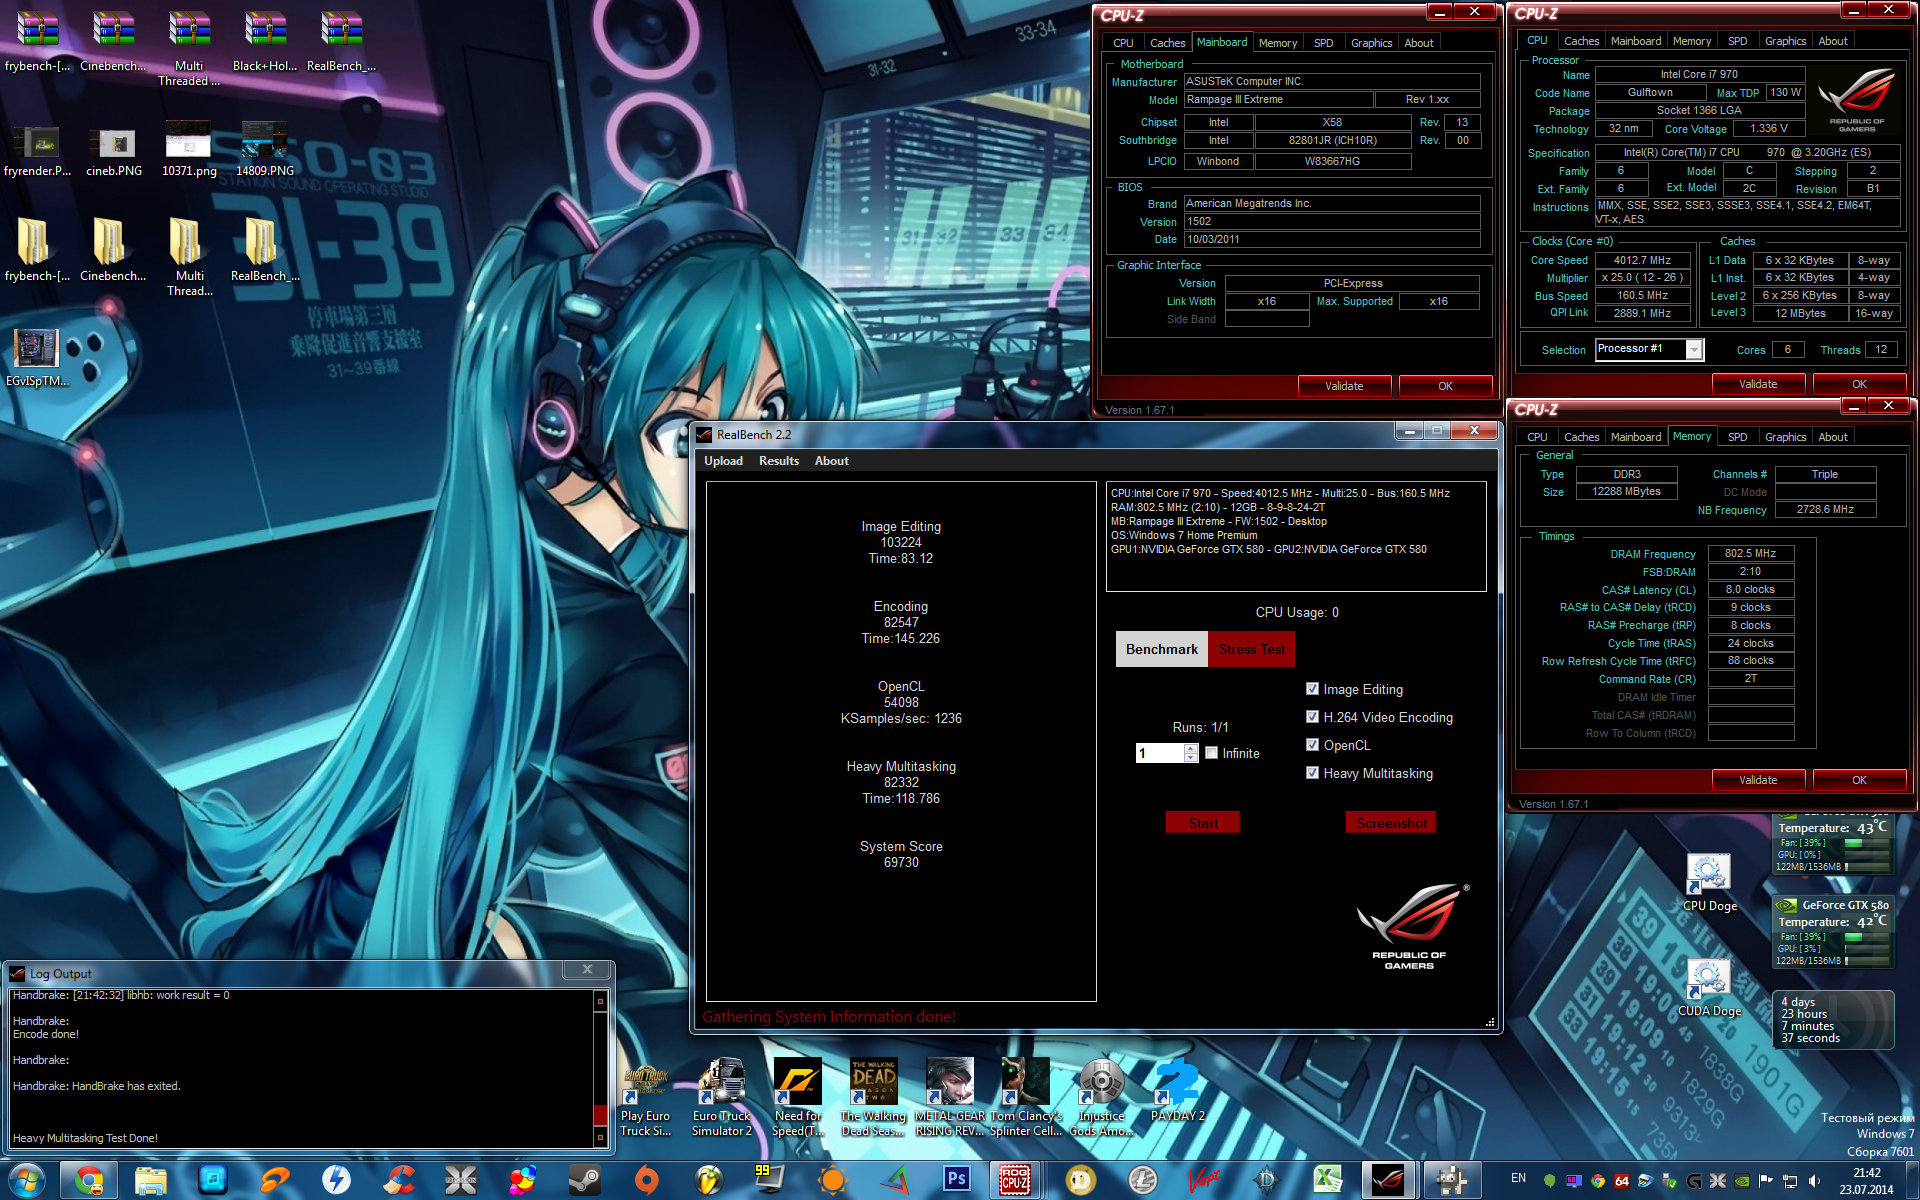Viewport: 1920px width, 1200px height.
Task: Open Google Chrome from the taskbar
Action: 89,1181
